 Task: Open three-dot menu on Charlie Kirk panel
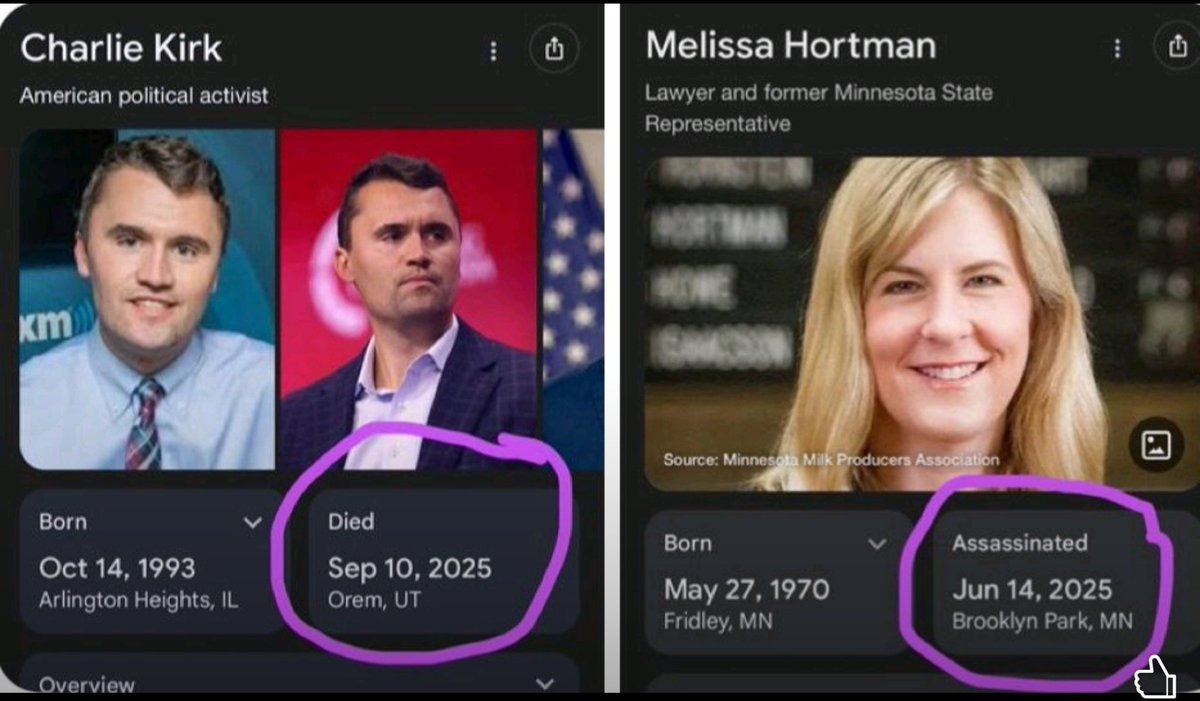(x=493, y=51)
